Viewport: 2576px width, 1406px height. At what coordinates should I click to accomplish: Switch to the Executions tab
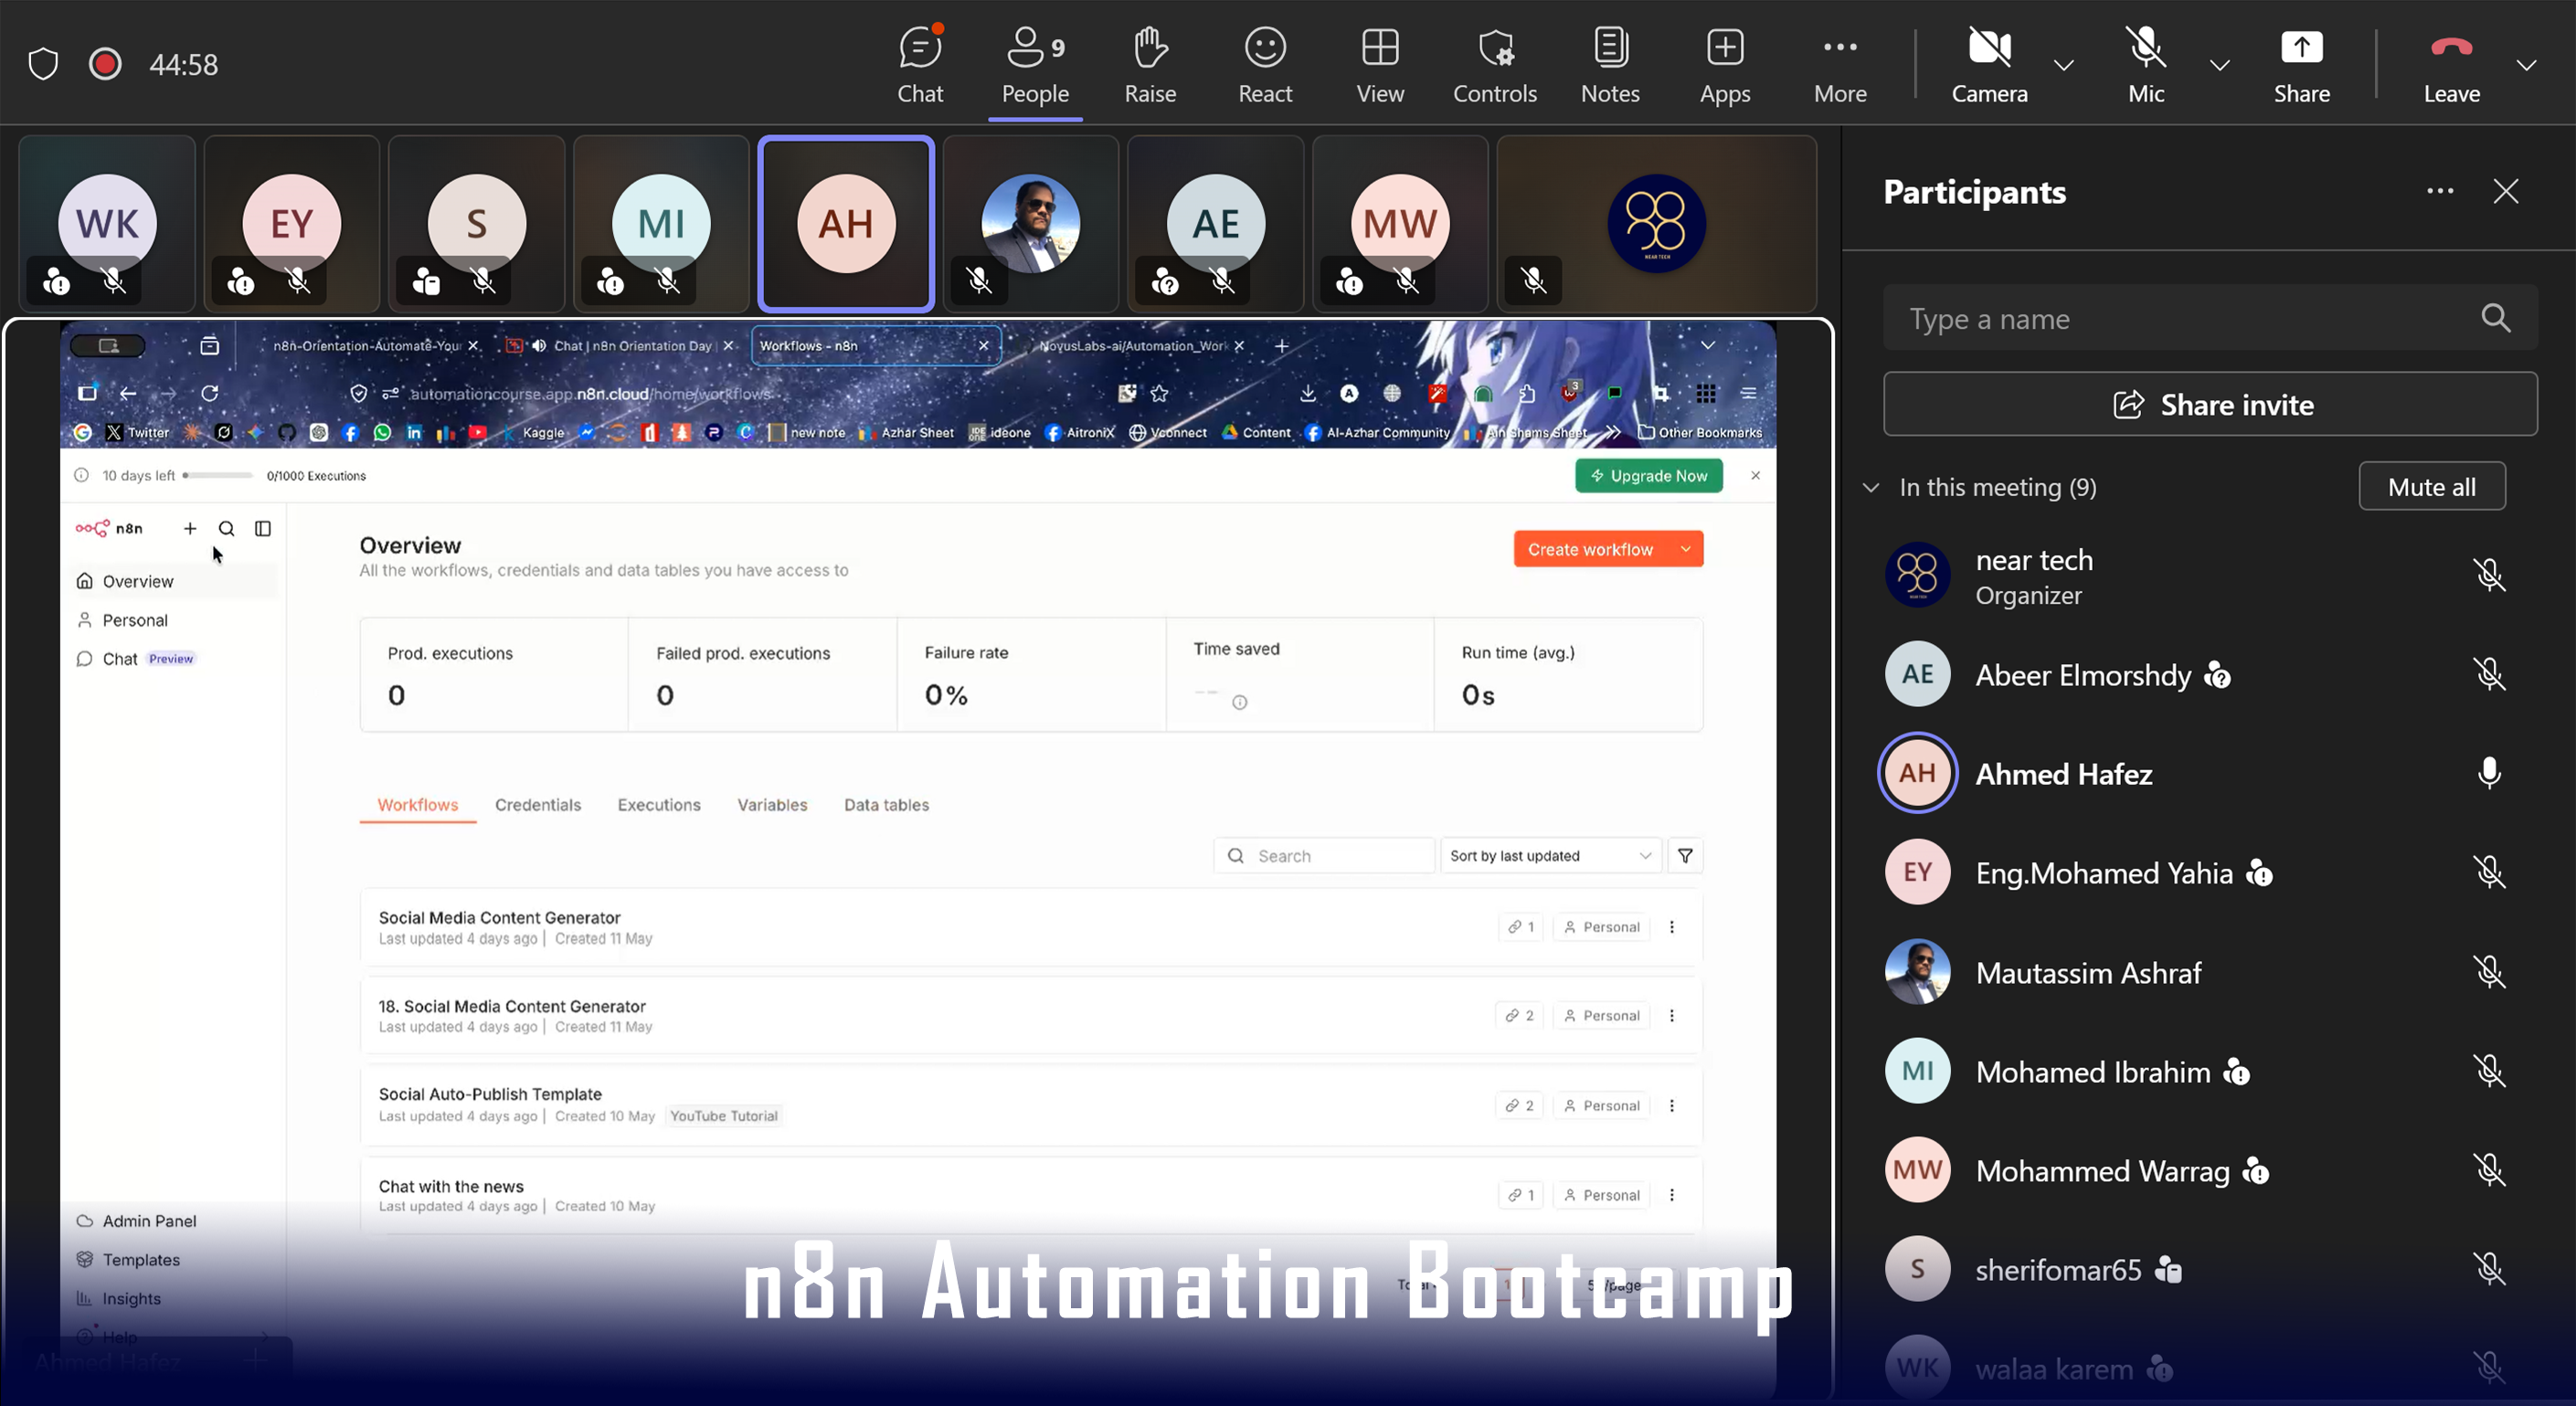pos(659,805)
